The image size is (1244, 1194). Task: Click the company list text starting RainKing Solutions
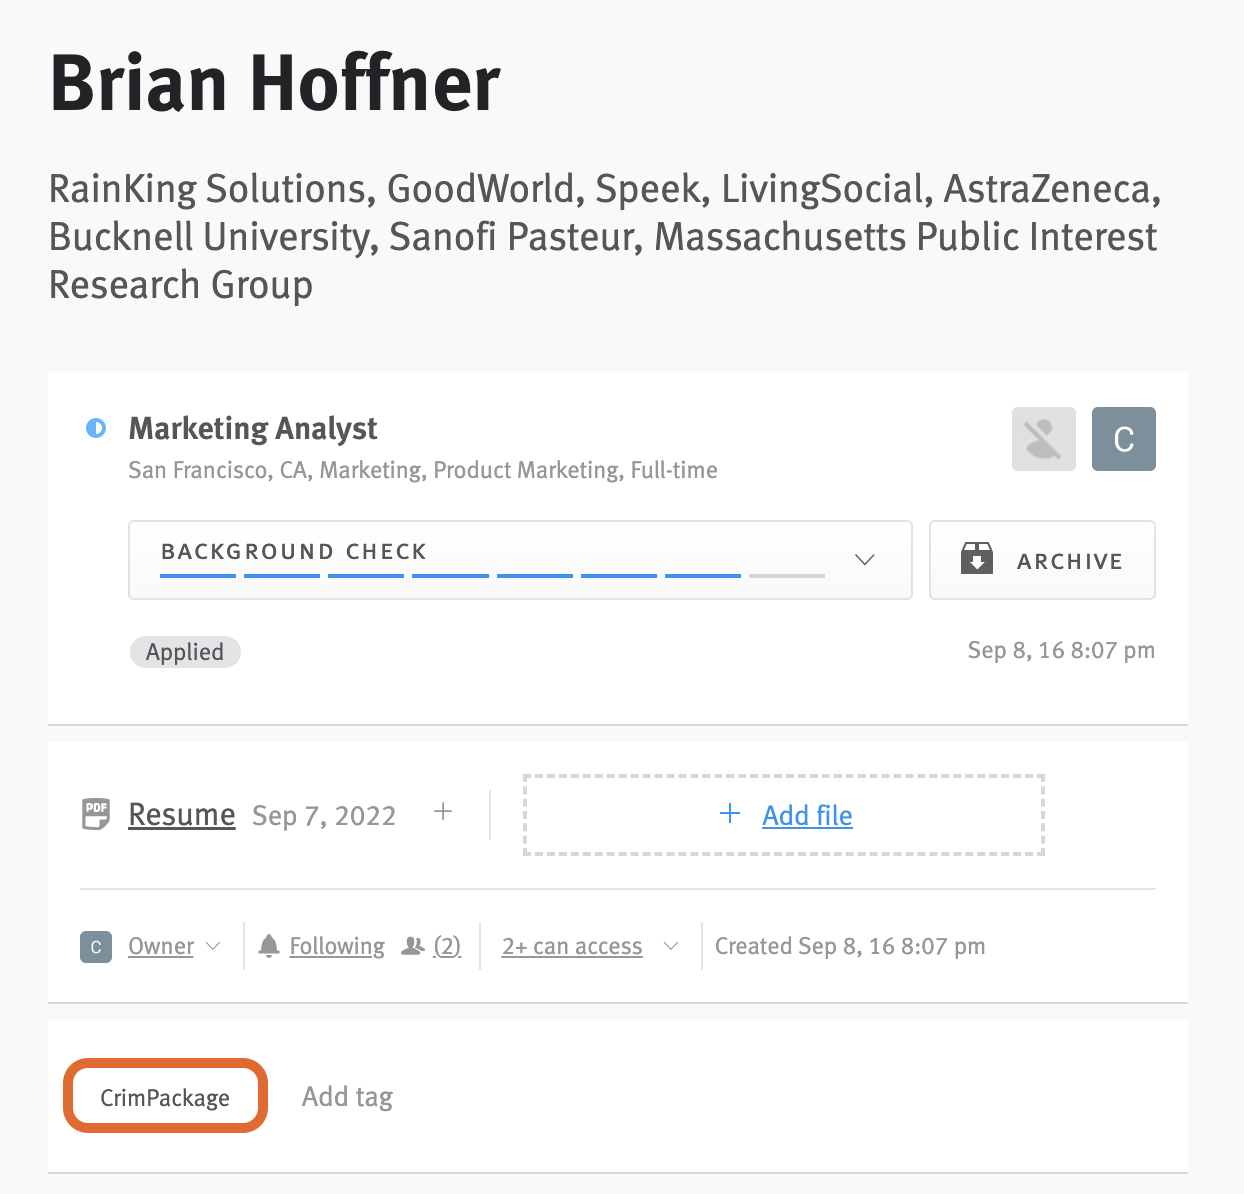[605, 237]
